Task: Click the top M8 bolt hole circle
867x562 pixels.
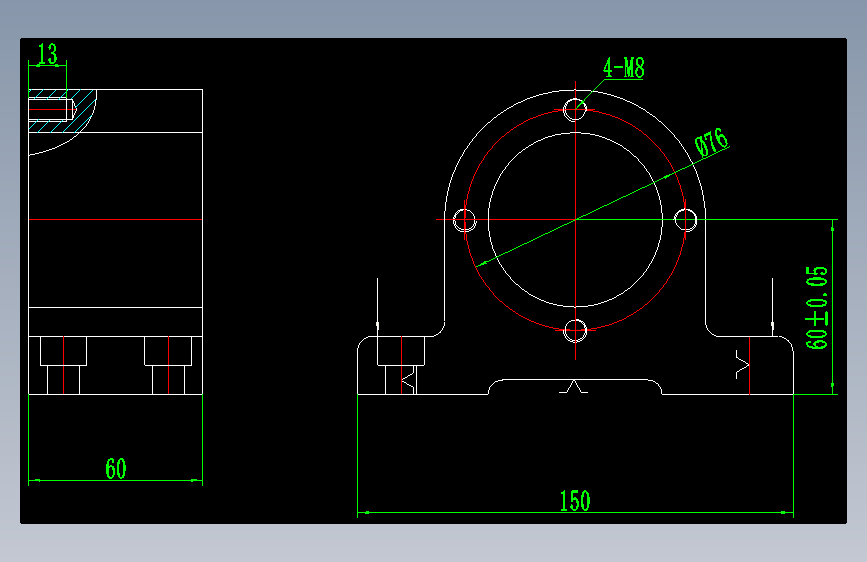Action: (575, 109)
